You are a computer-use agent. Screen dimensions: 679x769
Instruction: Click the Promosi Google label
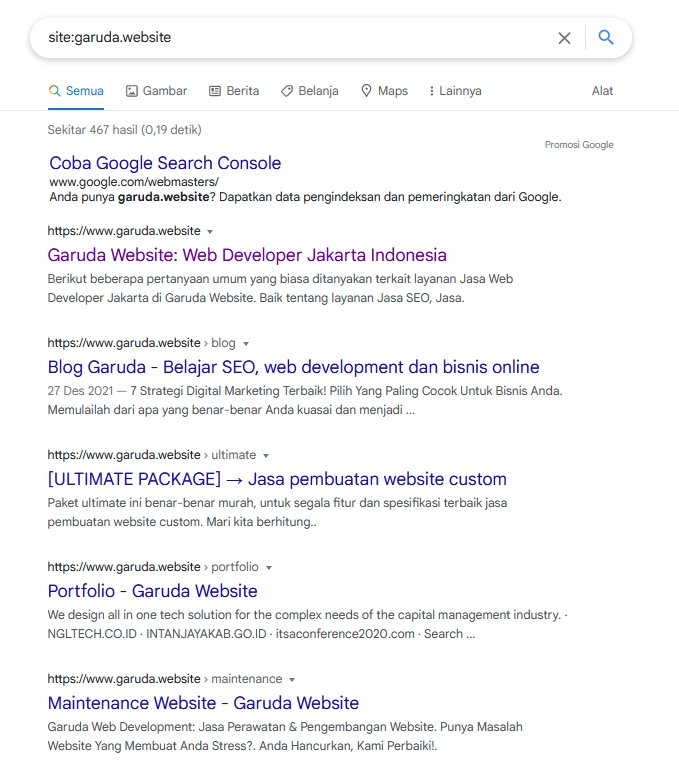pyautogui.click(x=579, y=145)
